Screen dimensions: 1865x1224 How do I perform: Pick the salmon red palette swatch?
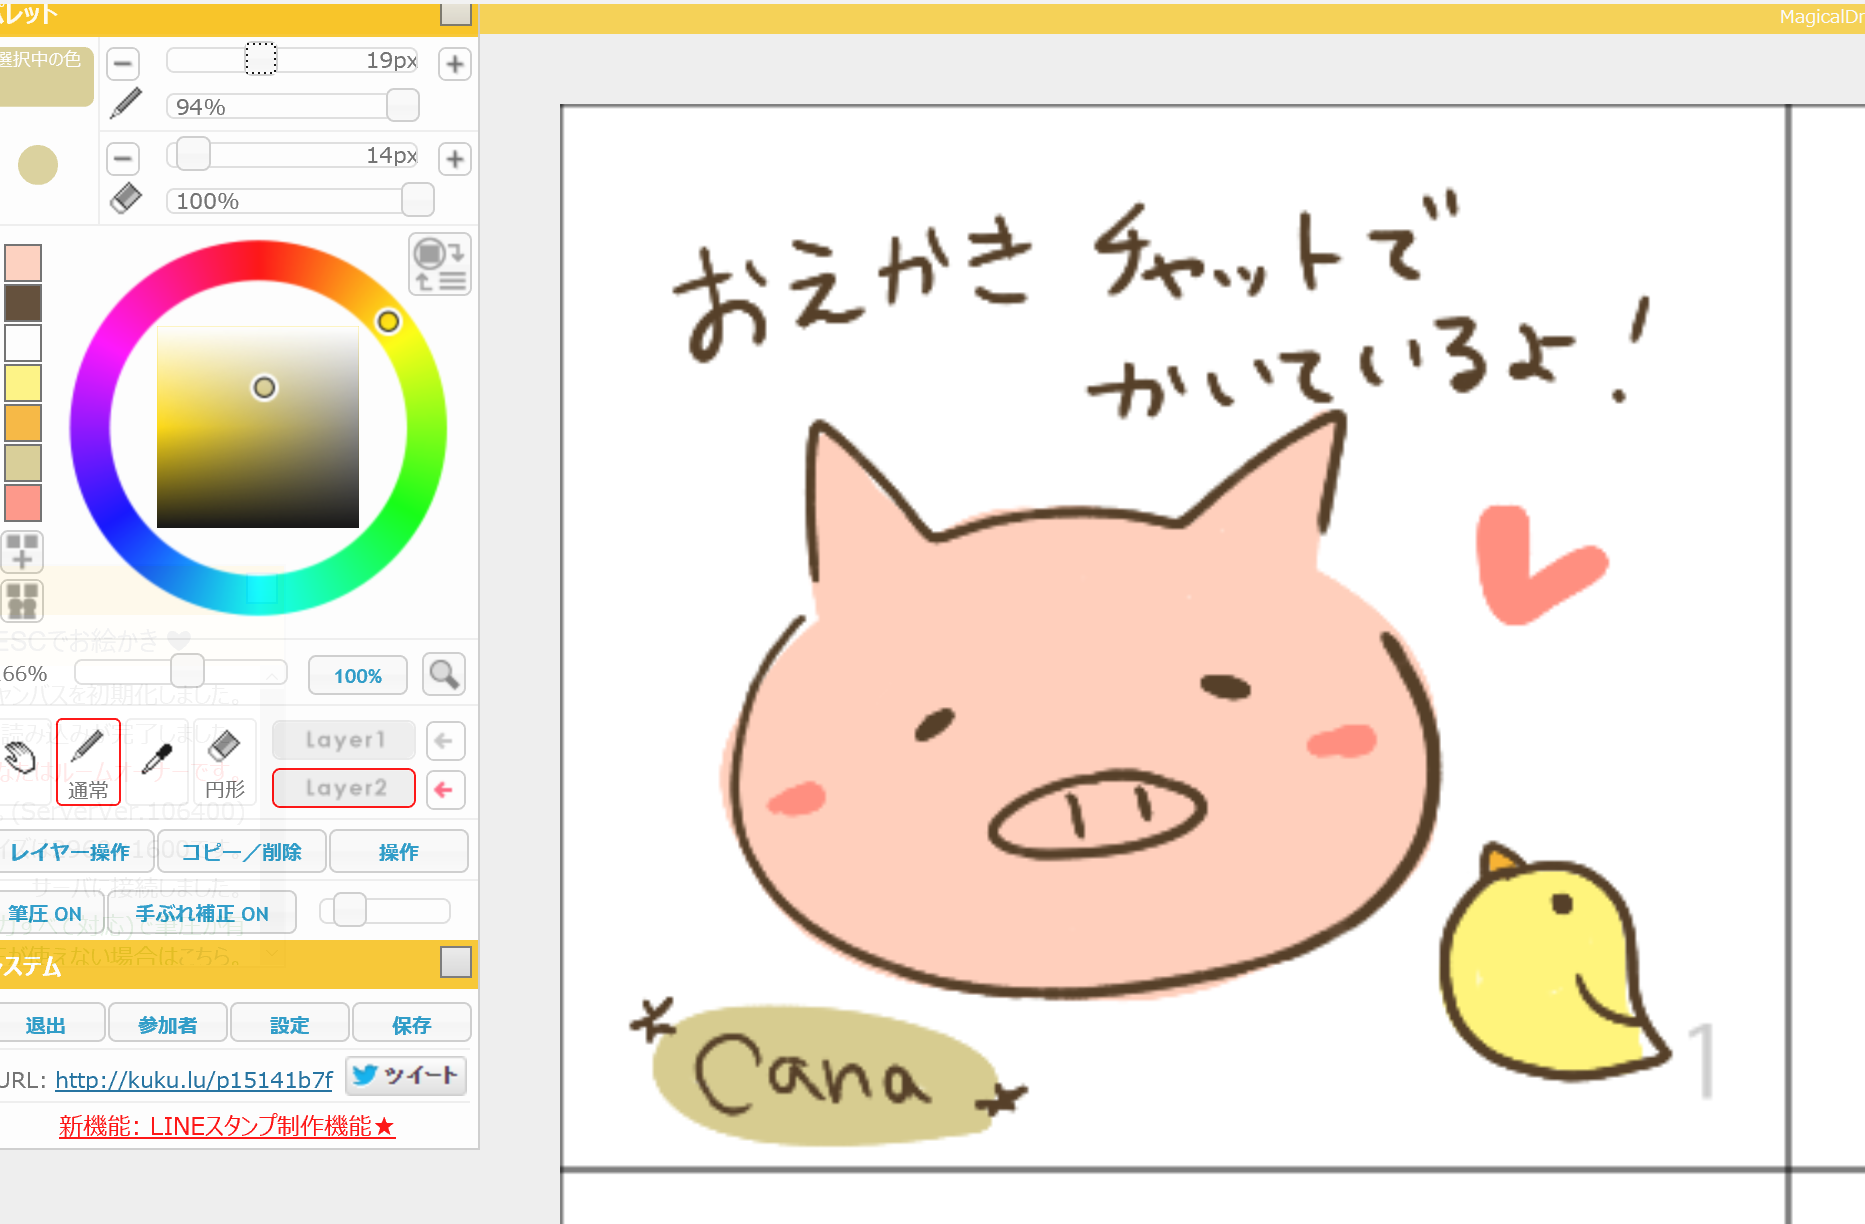point(23,503)
